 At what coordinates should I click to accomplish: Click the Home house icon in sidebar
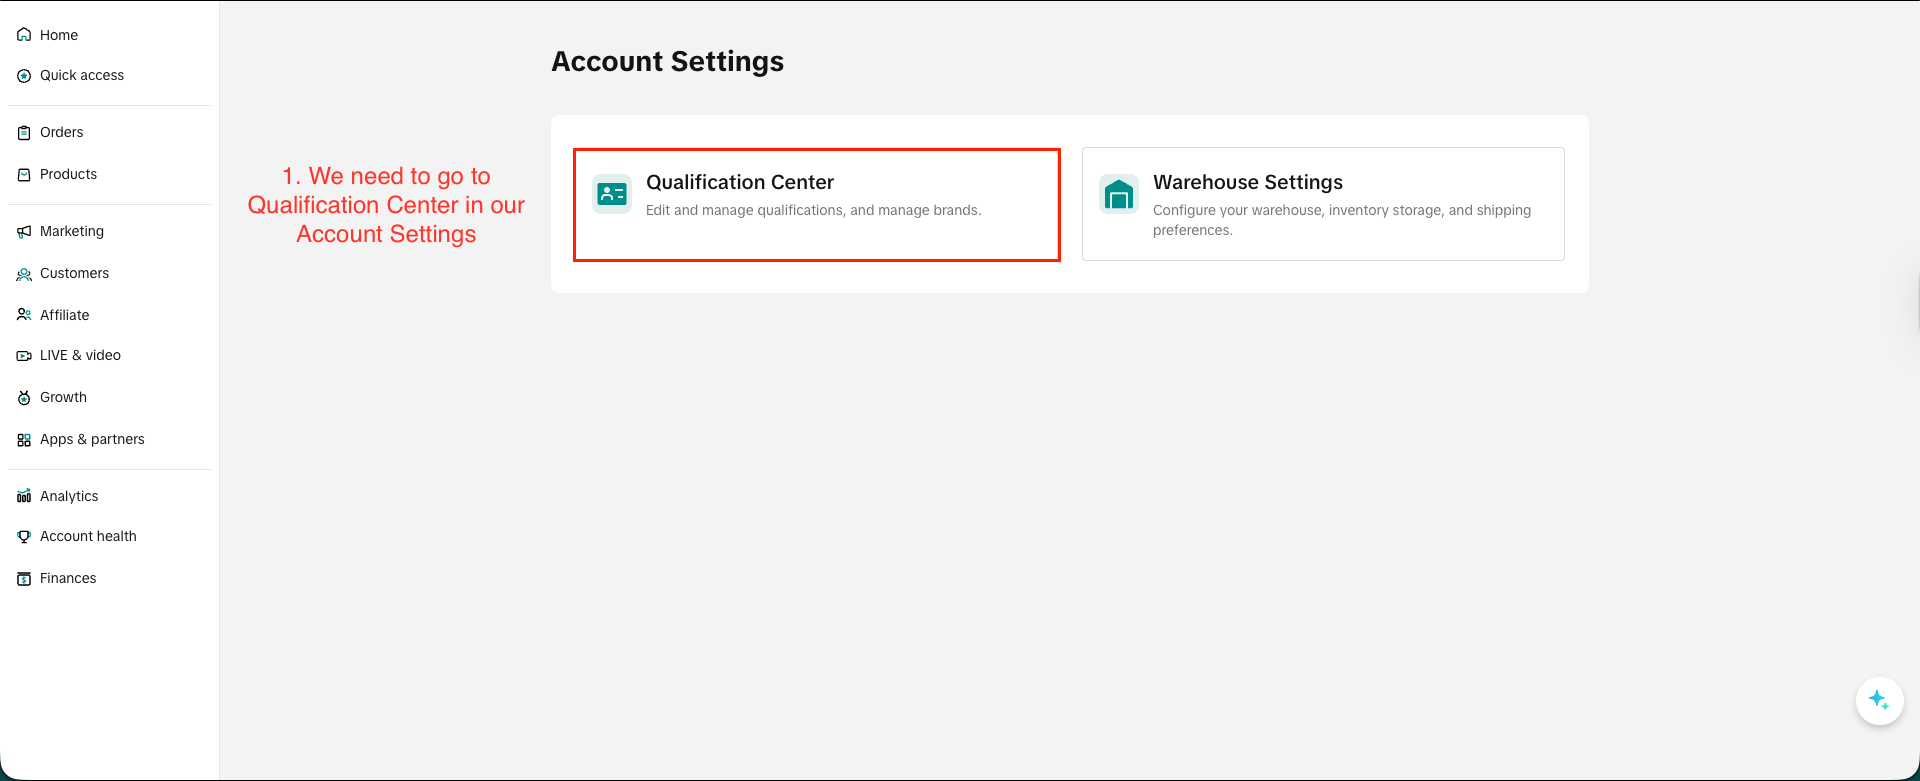(24, 35)
